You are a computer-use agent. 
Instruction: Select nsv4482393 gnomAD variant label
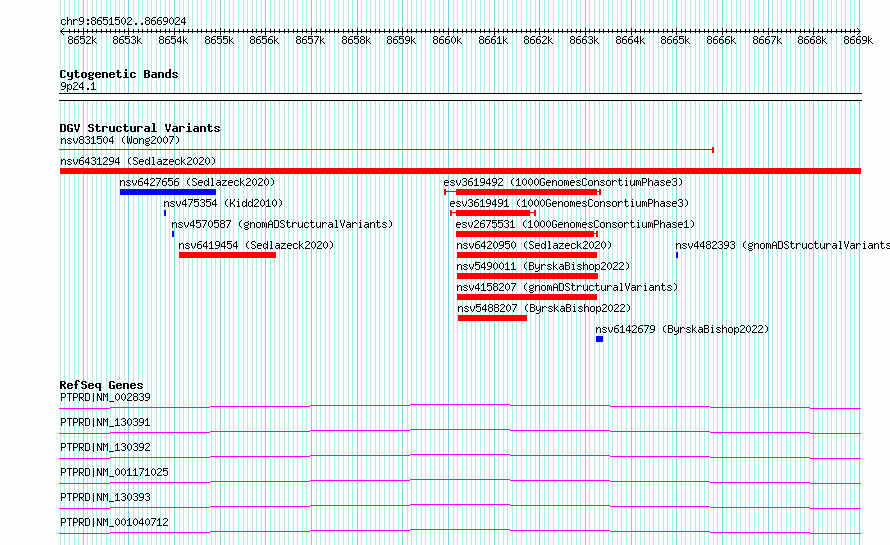point(782,245)
